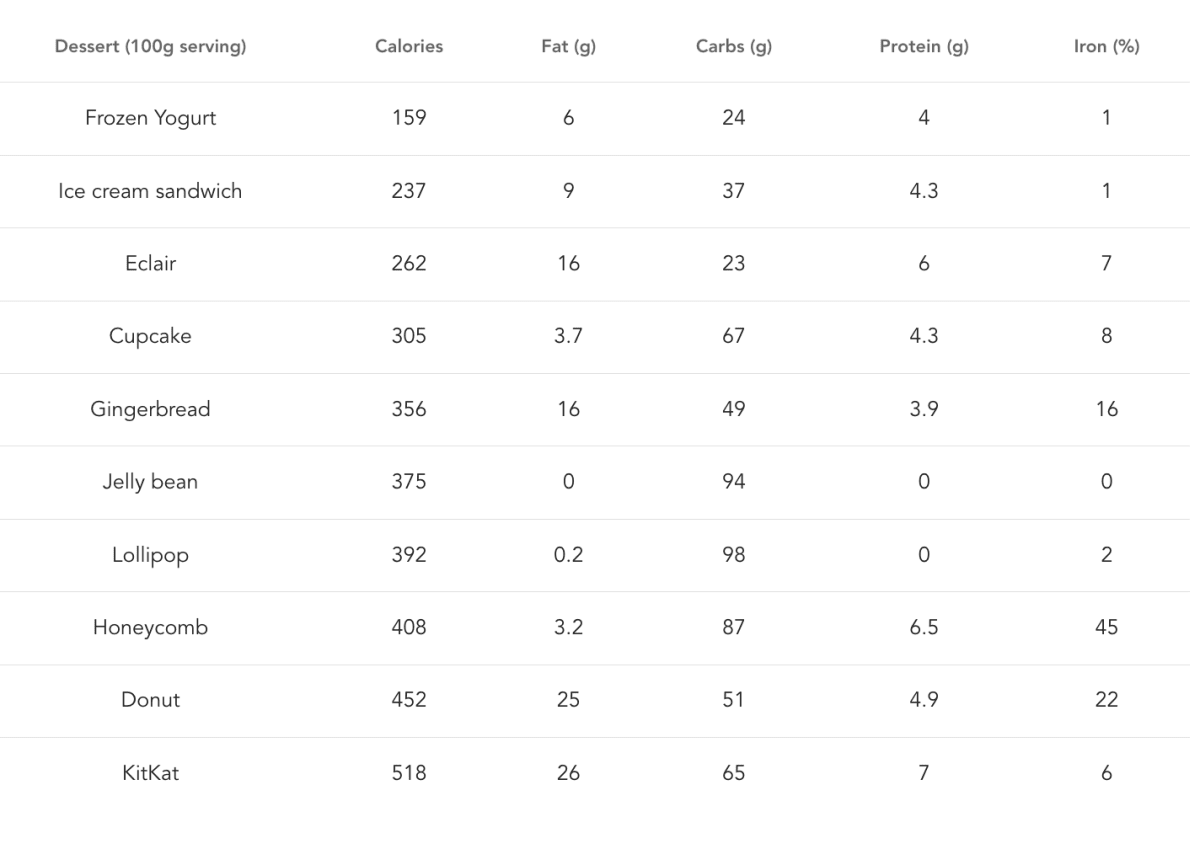Sort by the Dessert (100g serving) header
The height and width of the screenshot is (849, 1200).
(151, 46)
